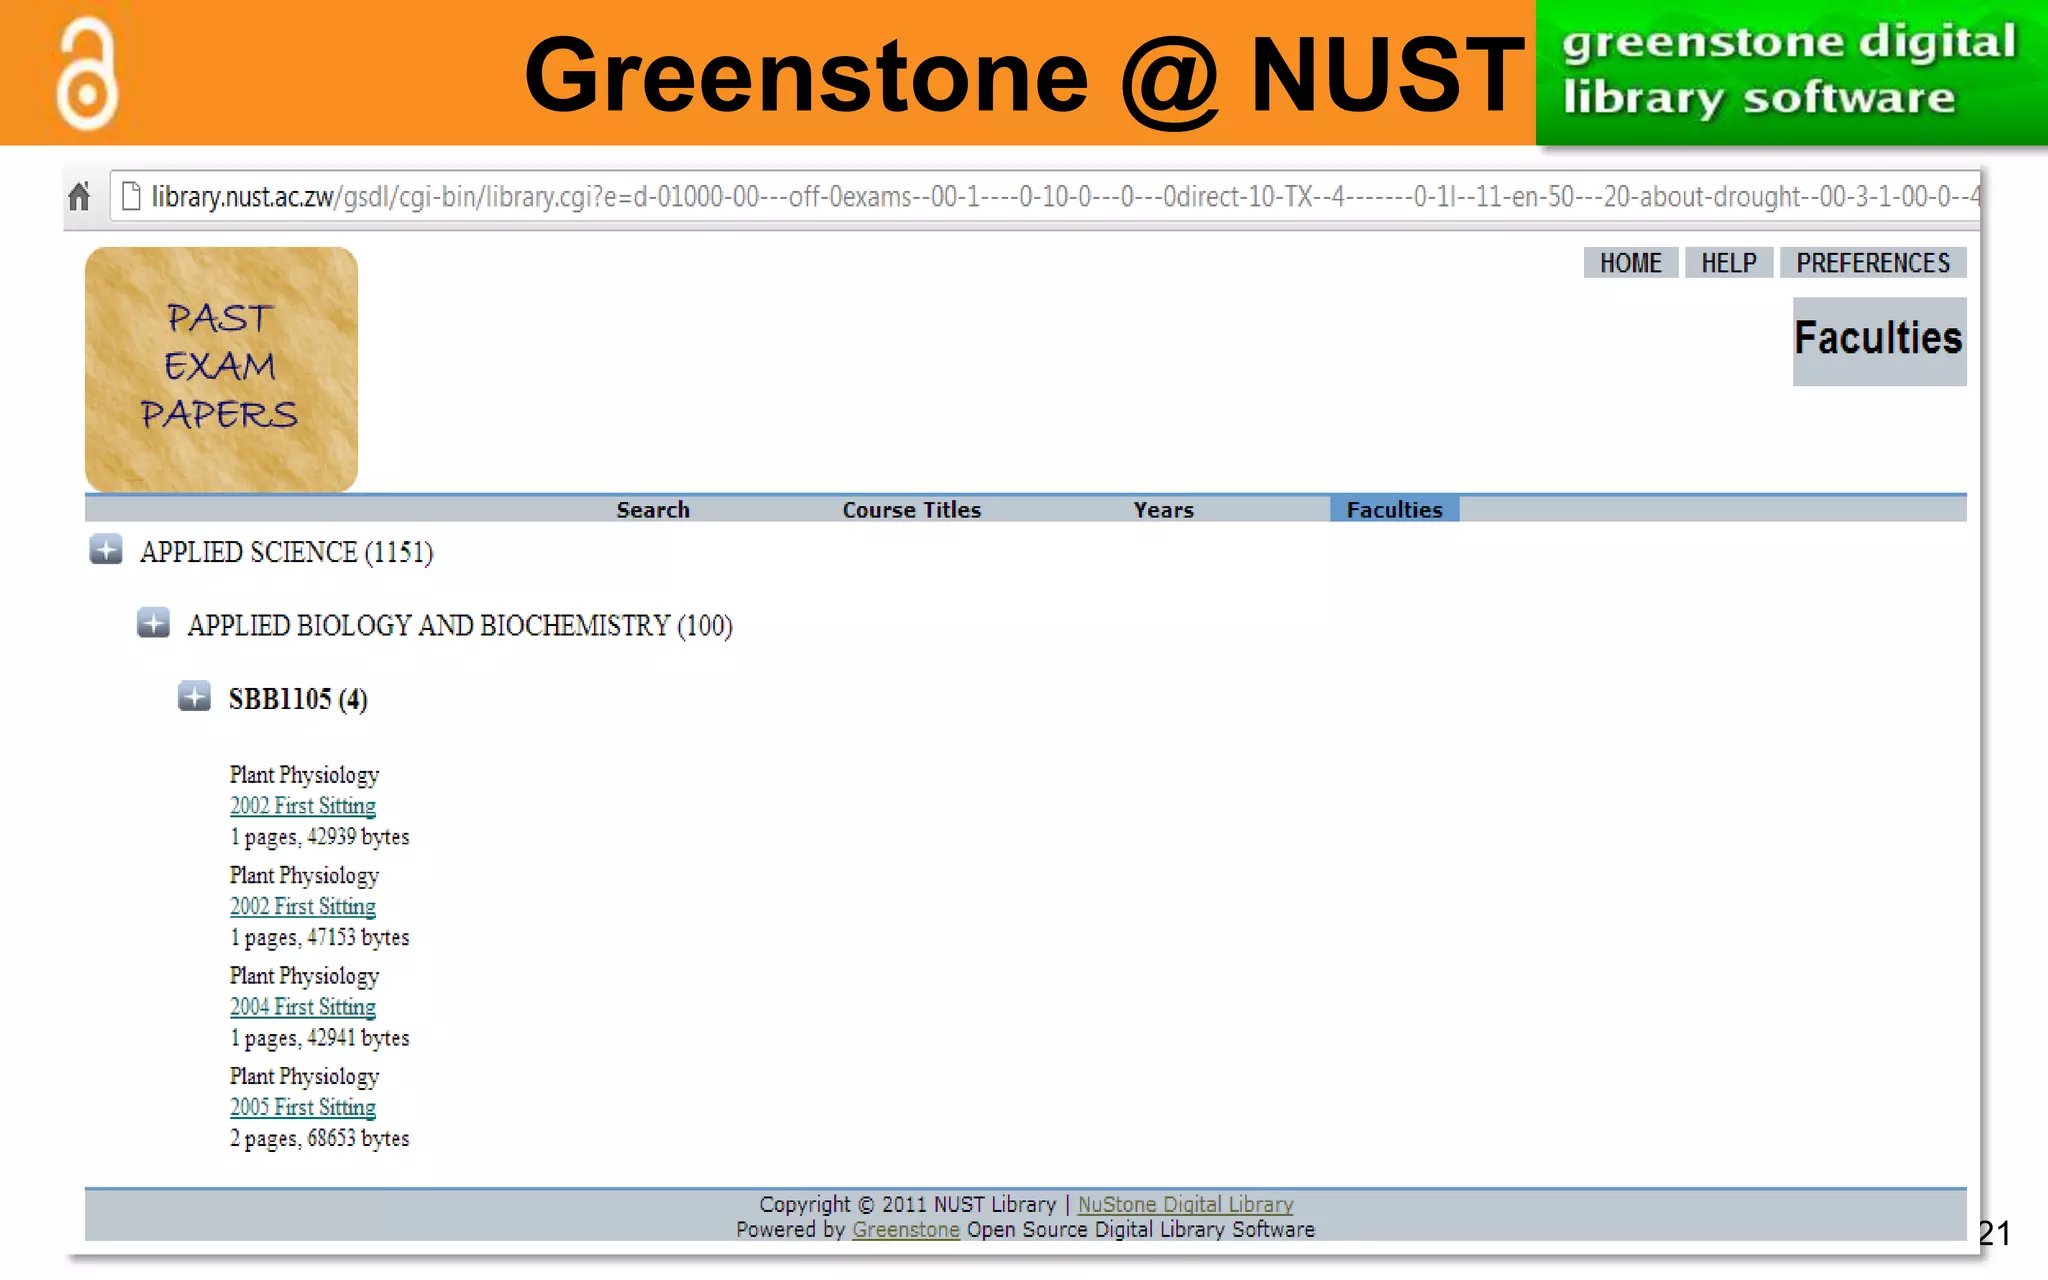Click Plant Physiology title above 2004 First Sitting

(x=304, y=976)
